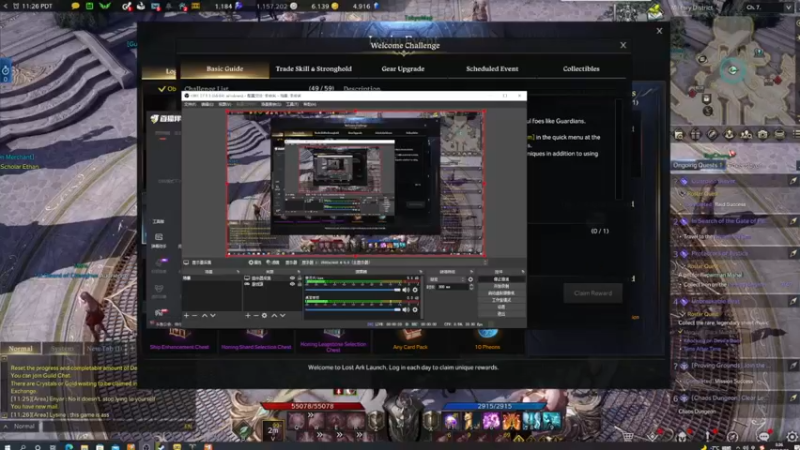The height and width of the screenshot is (450, 800).
Task: Add a new scene in OBS scenes dock
Action: [x=187, y=316]
